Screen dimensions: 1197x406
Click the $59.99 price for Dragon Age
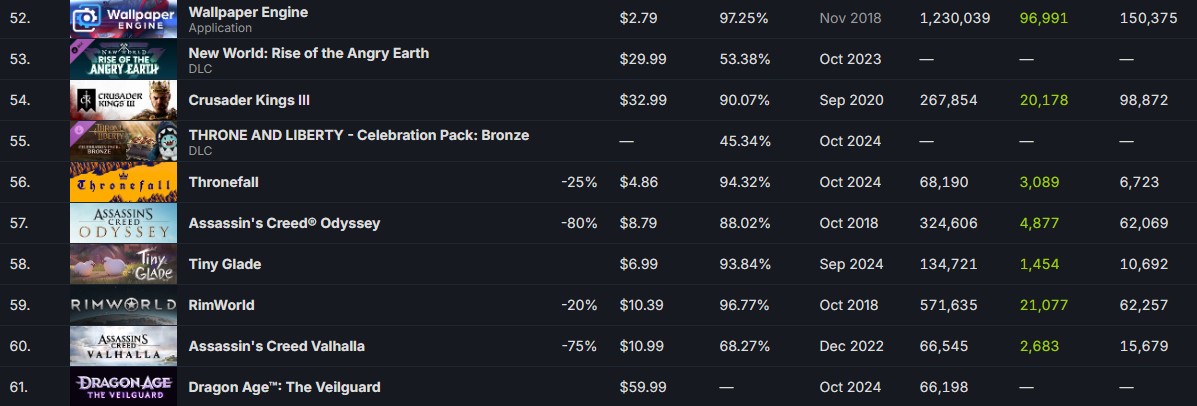638,388
